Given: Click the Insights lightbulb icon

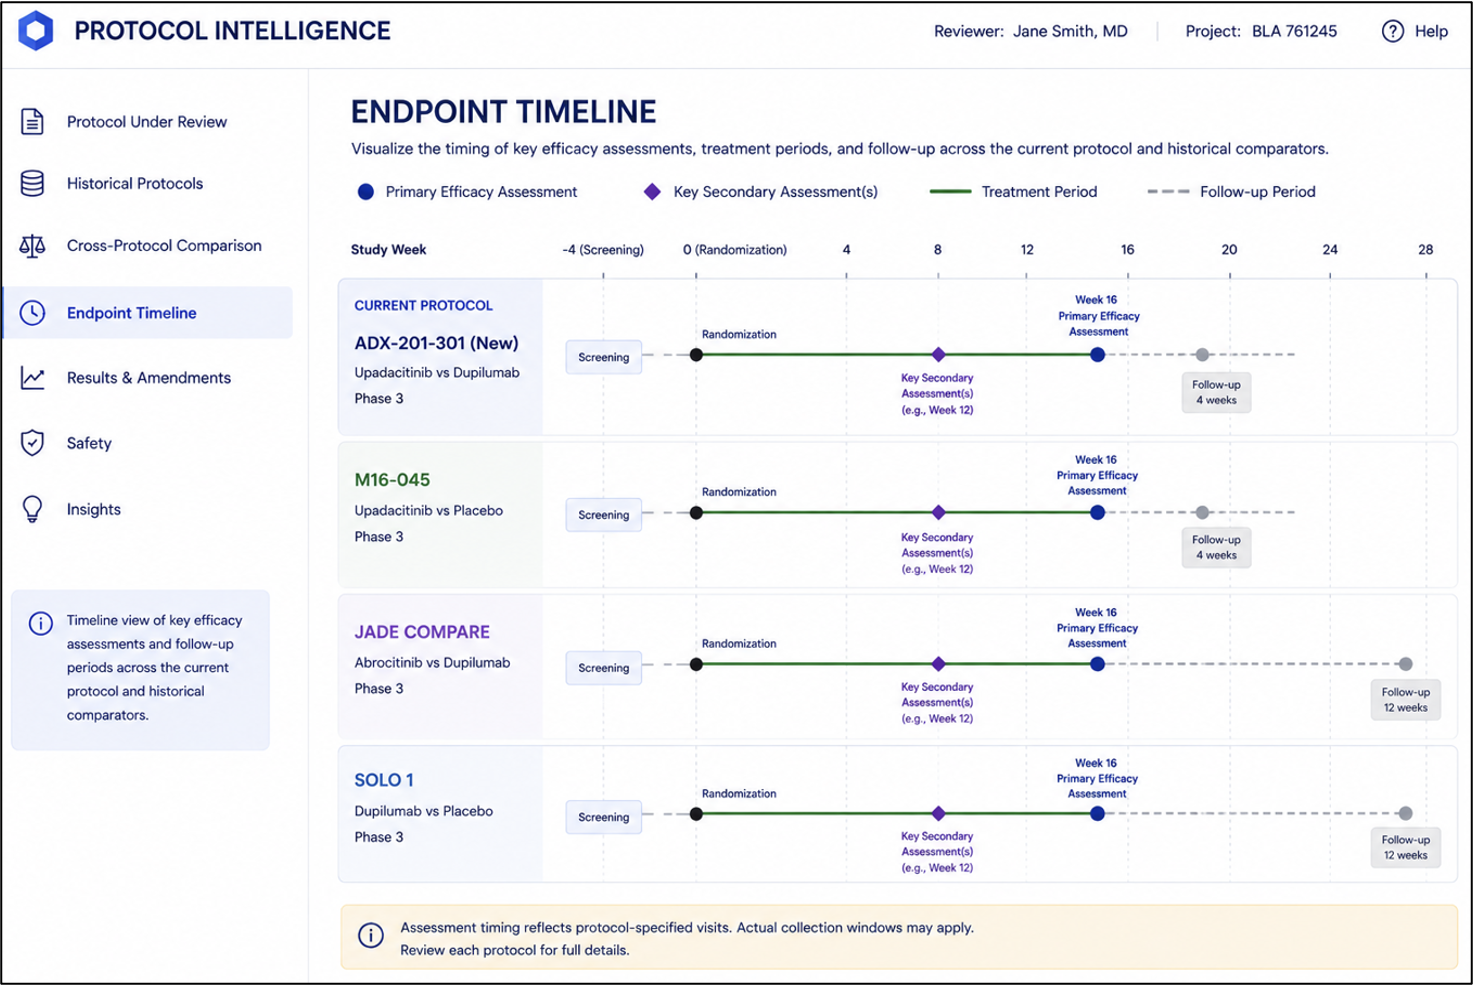Looking at the screenshot, I should coord(32,509).
